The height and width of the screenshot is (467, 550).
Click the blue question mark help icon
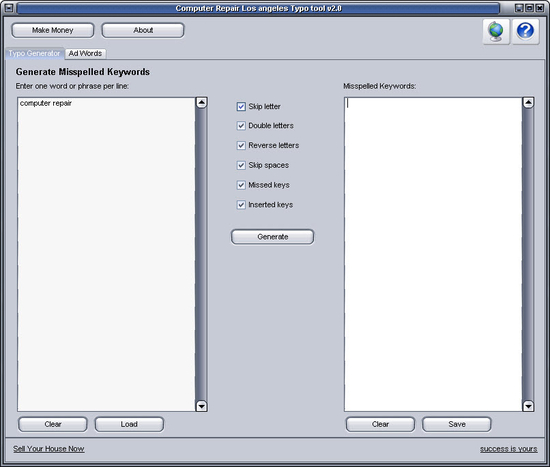(x=525, y=32)
